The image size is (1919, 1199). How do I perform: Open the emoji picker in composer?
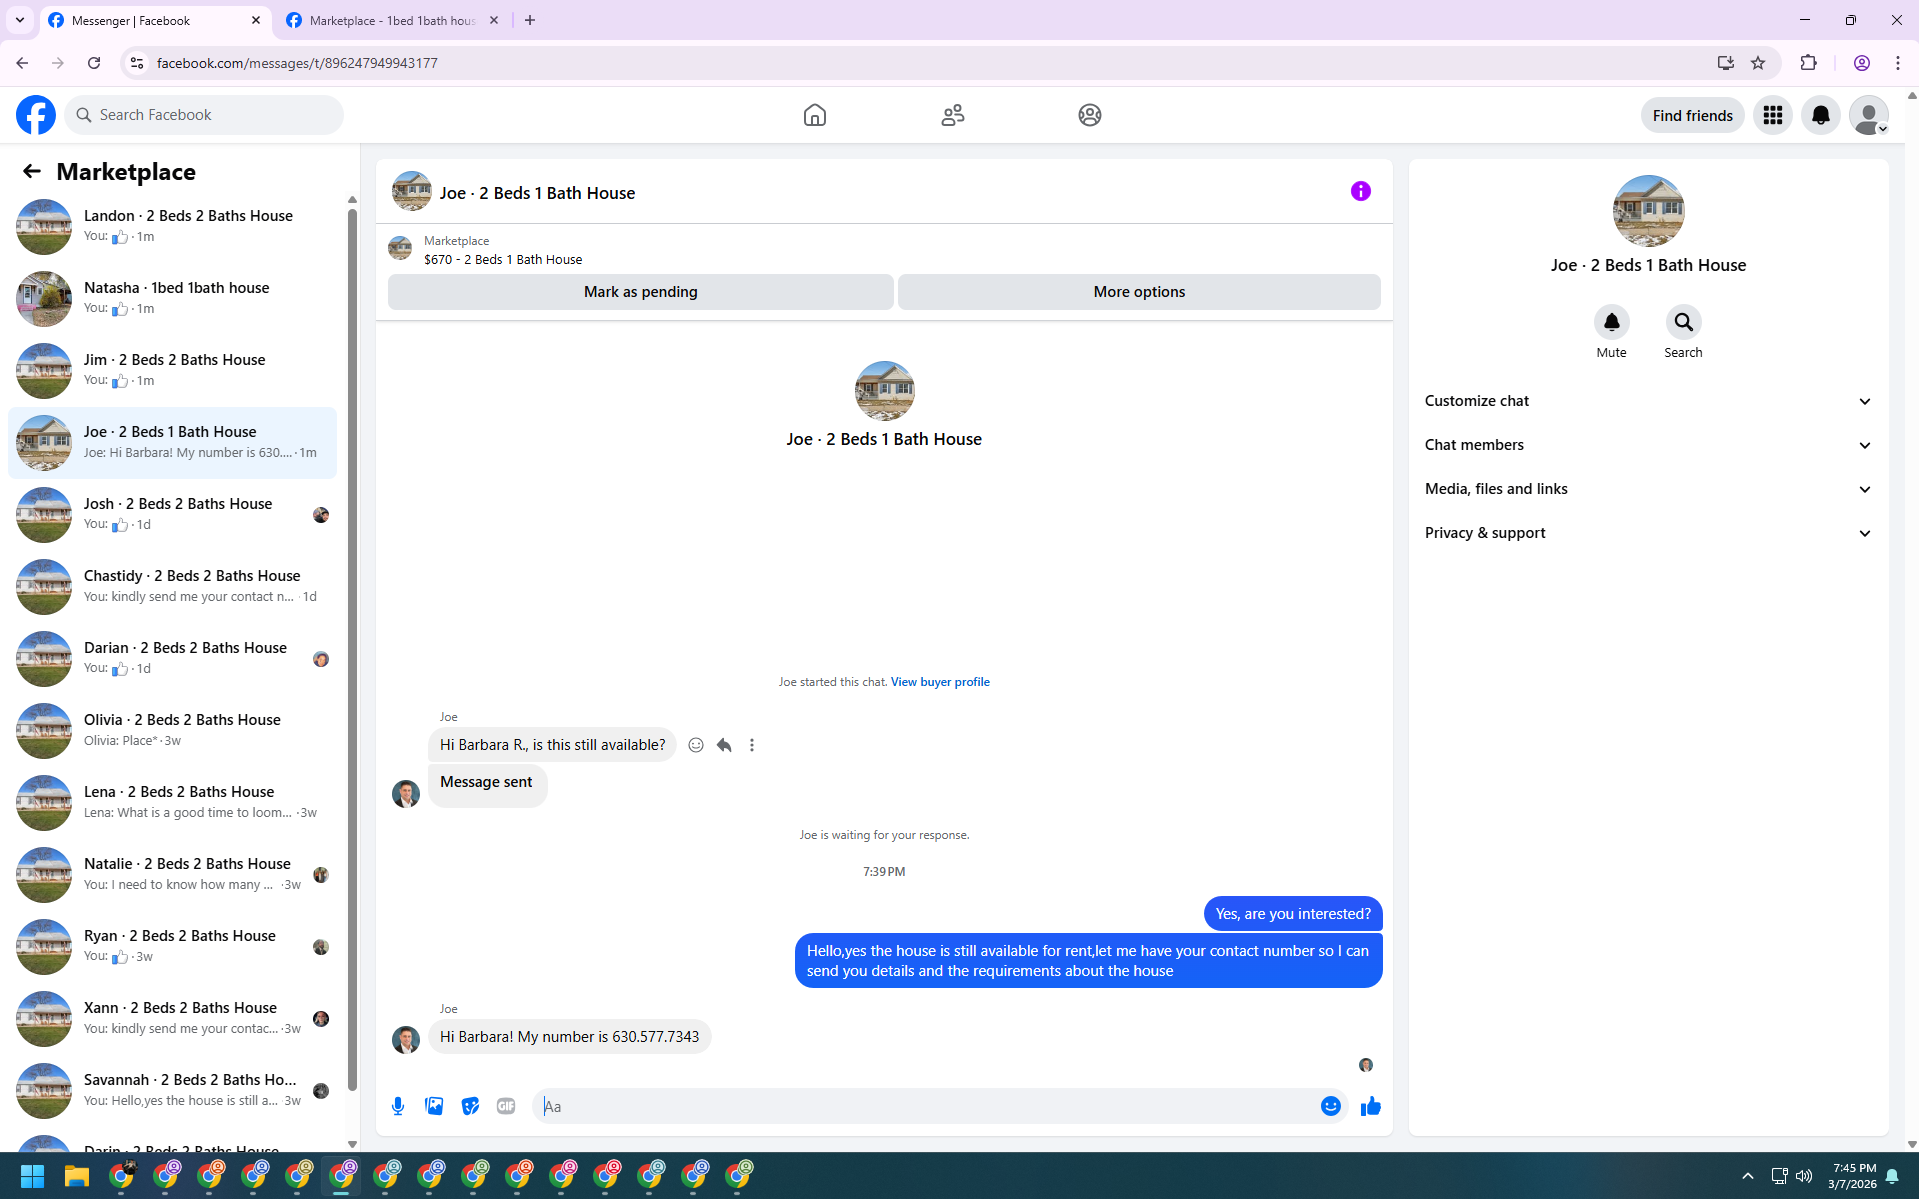point(1330,1106)
